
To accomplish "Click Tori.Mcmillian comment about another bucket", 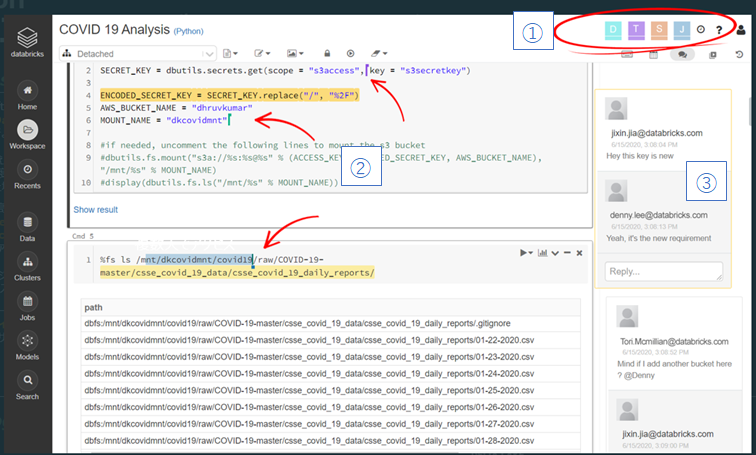I will [x=675, y=369].
